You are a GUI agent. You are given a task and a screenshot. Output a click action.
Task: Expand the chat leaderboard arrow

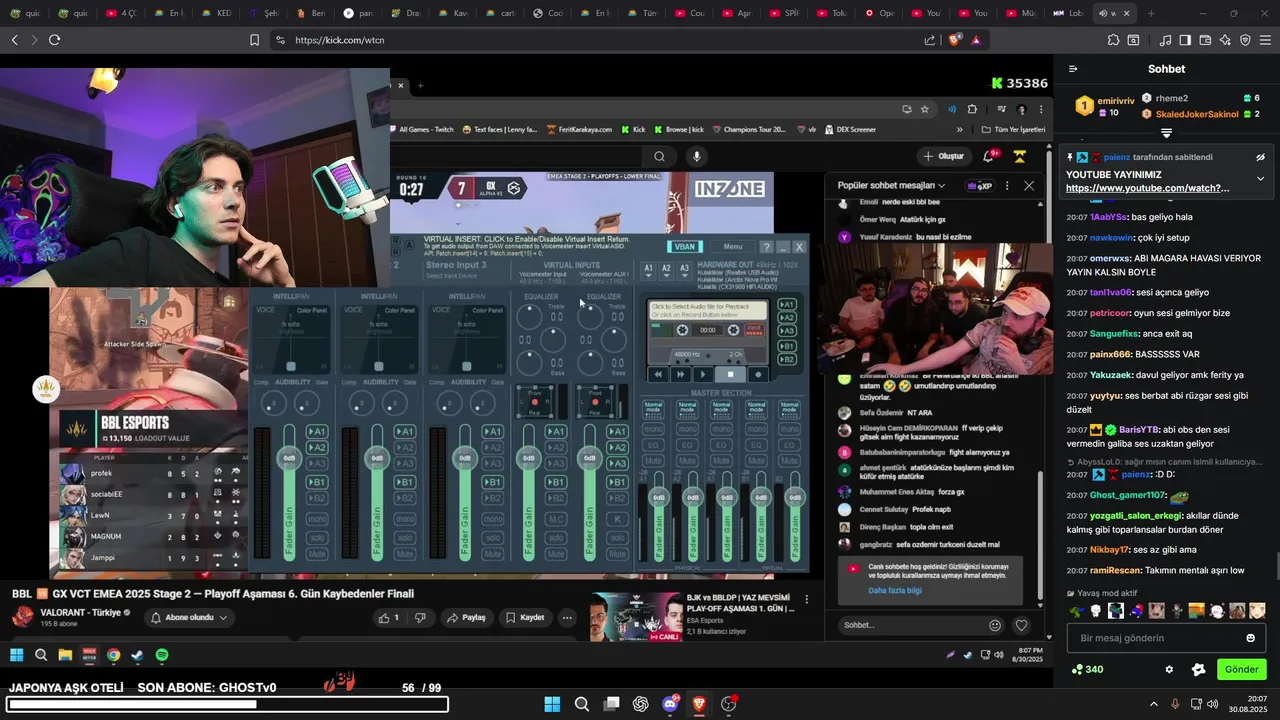pos(1166,133)
